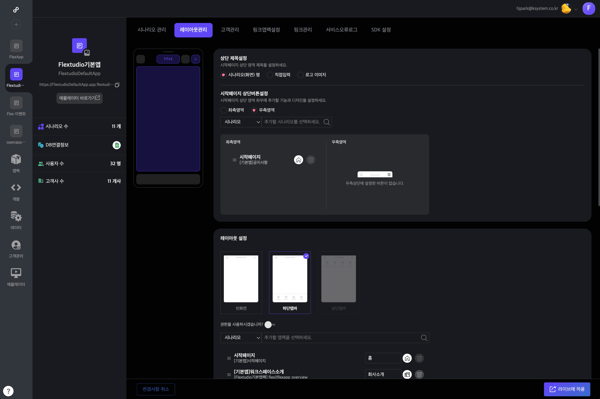Click the 에뮬레이터 바로가기 button
Screen dimensions: 600x399
pyautogui.click(x=80, y=98)
